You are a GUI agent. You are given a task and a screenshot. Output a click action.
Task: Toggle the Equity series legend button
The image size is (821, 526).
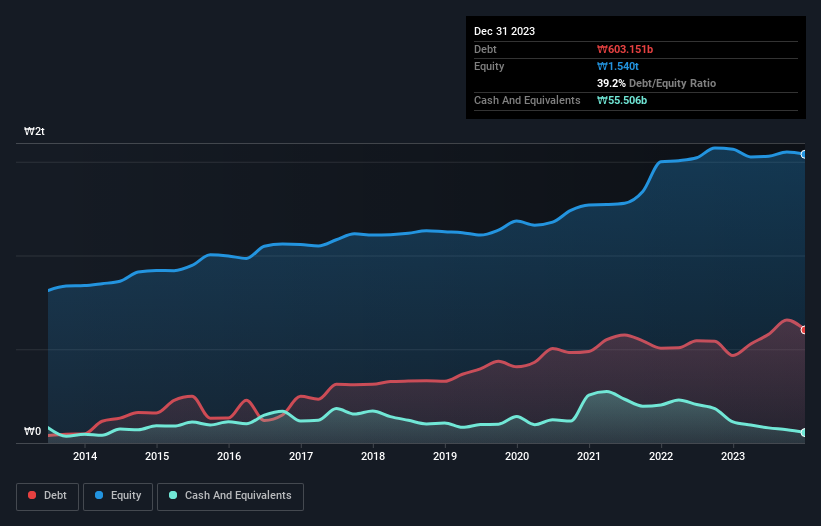click(x=118, y=496)
